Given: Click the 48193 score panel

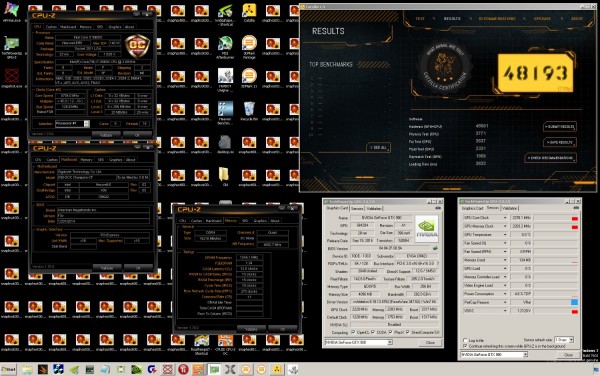Looking at the screenshot, I should [x=535, y=73].
